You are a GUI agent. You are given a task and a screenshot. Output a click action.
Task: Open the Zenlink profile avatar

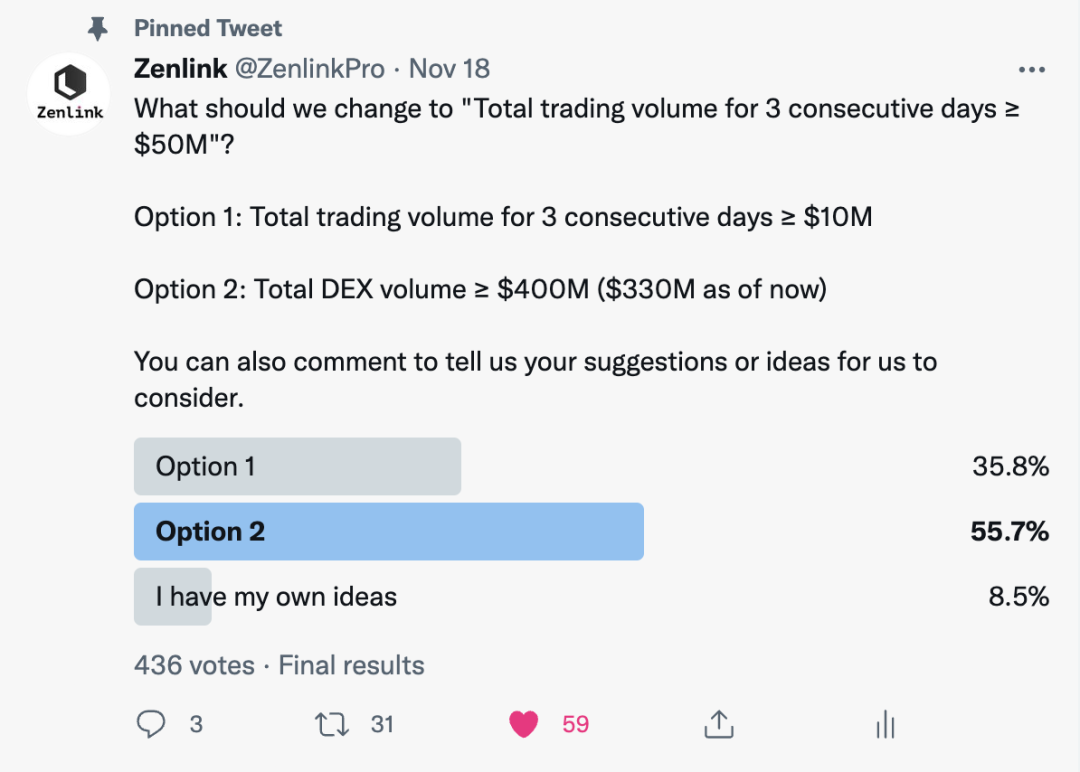pyautogui.click(x=69, y=94)
